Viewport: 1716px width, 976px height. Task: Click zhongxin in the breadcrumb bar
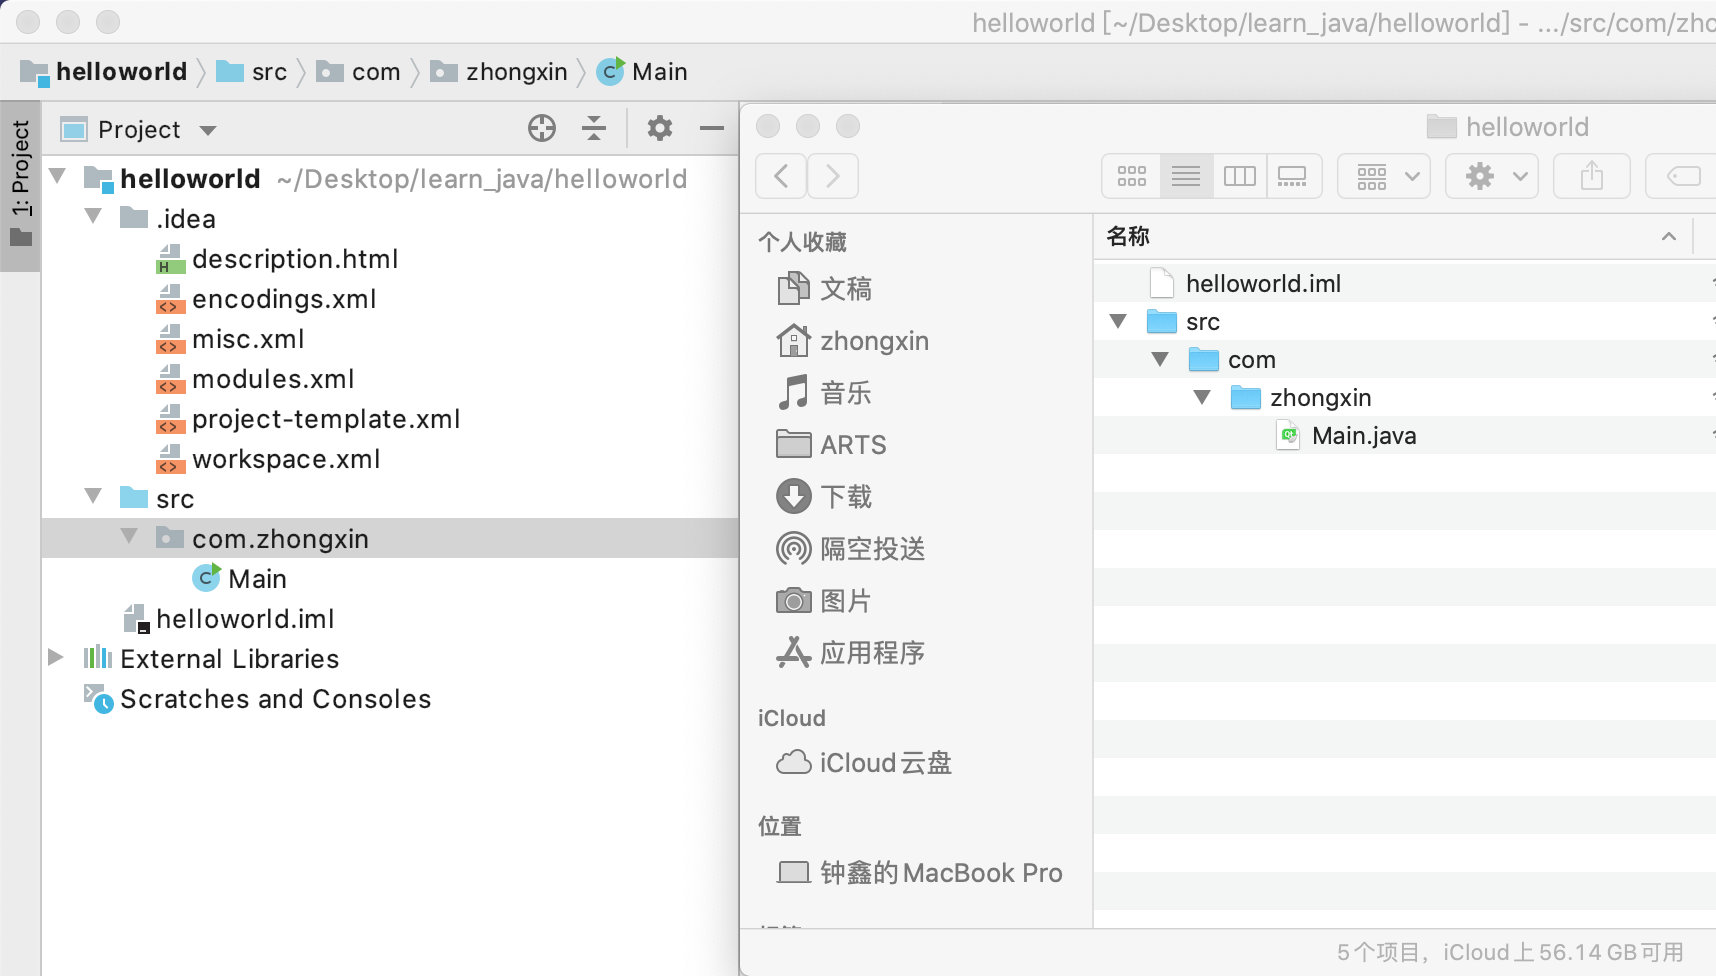click(x=499, y=72)
